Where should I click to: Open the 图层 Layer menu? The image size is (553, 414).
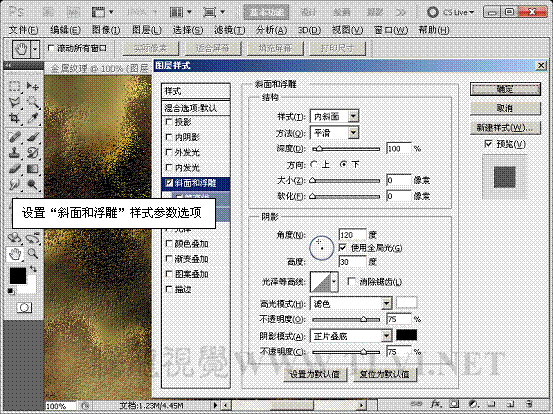147,30
